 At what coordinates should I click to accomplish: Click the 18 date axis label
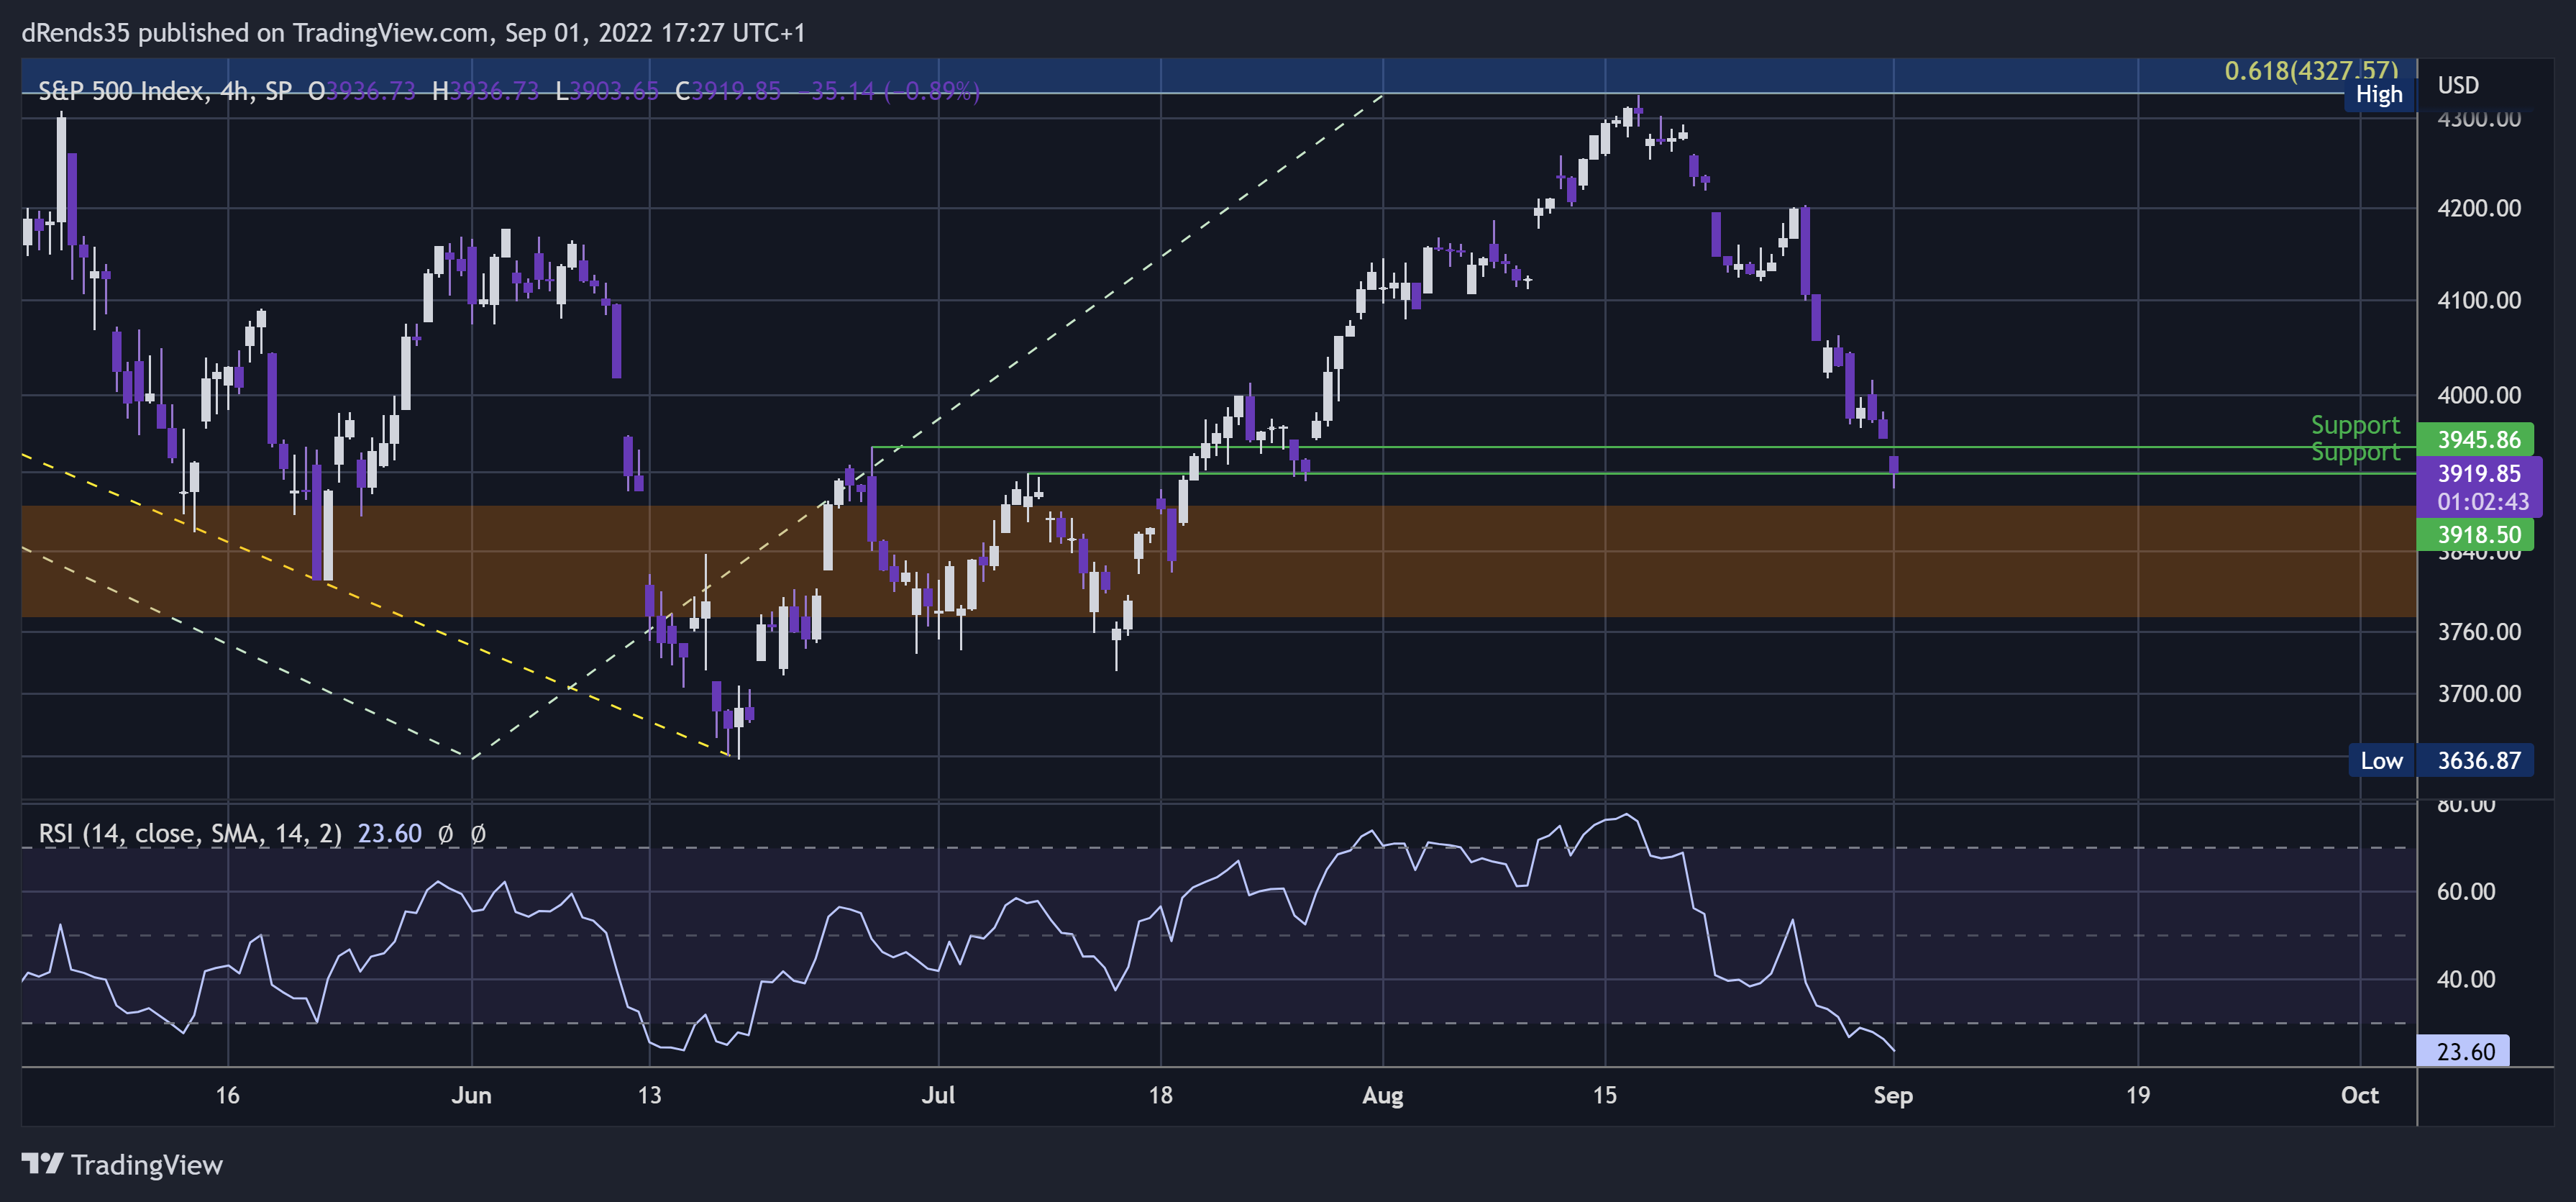click(1160, 1095)
